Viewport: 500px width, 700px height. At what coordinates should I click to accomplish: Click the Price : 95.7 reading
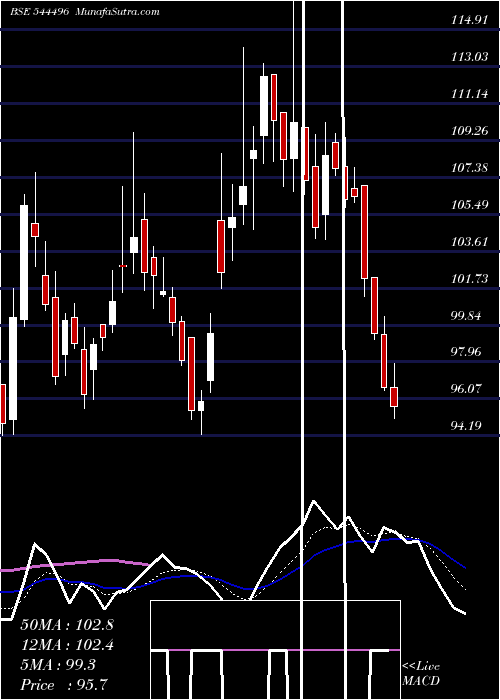pos(64,685)
